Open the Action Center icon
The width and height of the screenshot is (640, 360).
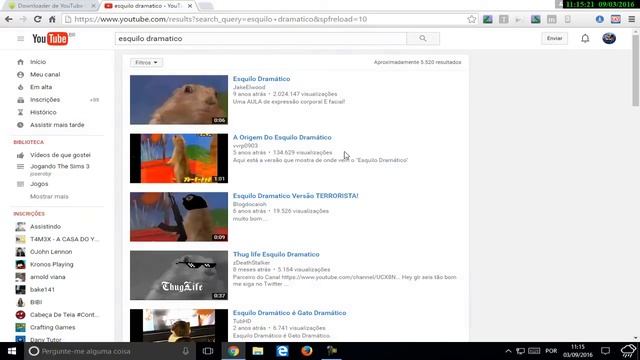click(x=605, y=351)
